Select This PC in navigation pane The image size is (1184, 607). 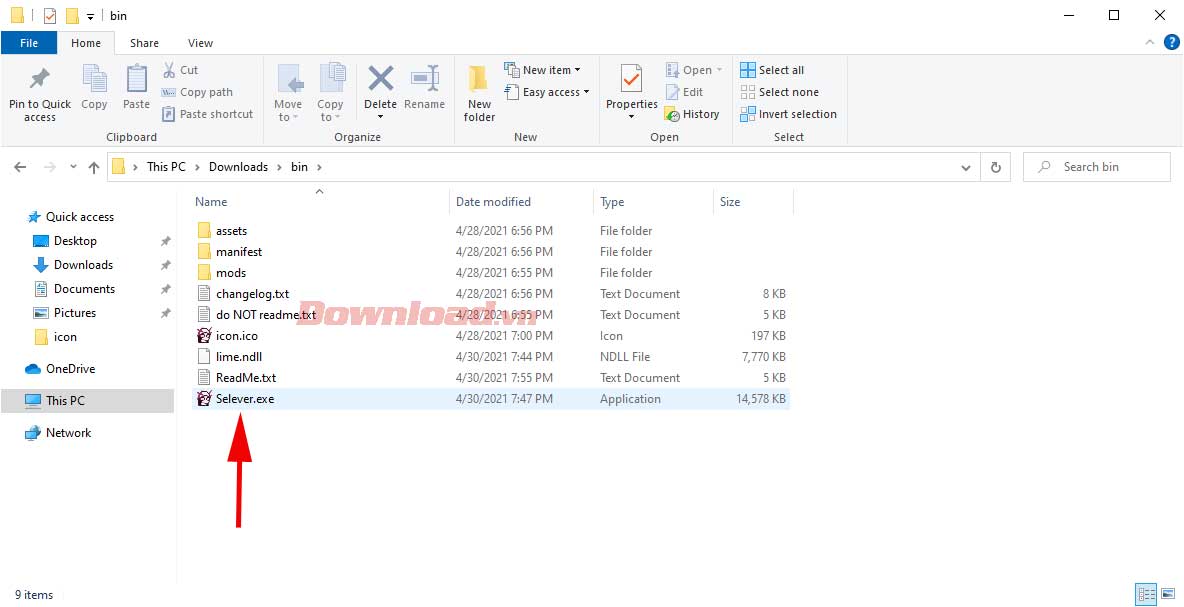click(x=88, y=401)
